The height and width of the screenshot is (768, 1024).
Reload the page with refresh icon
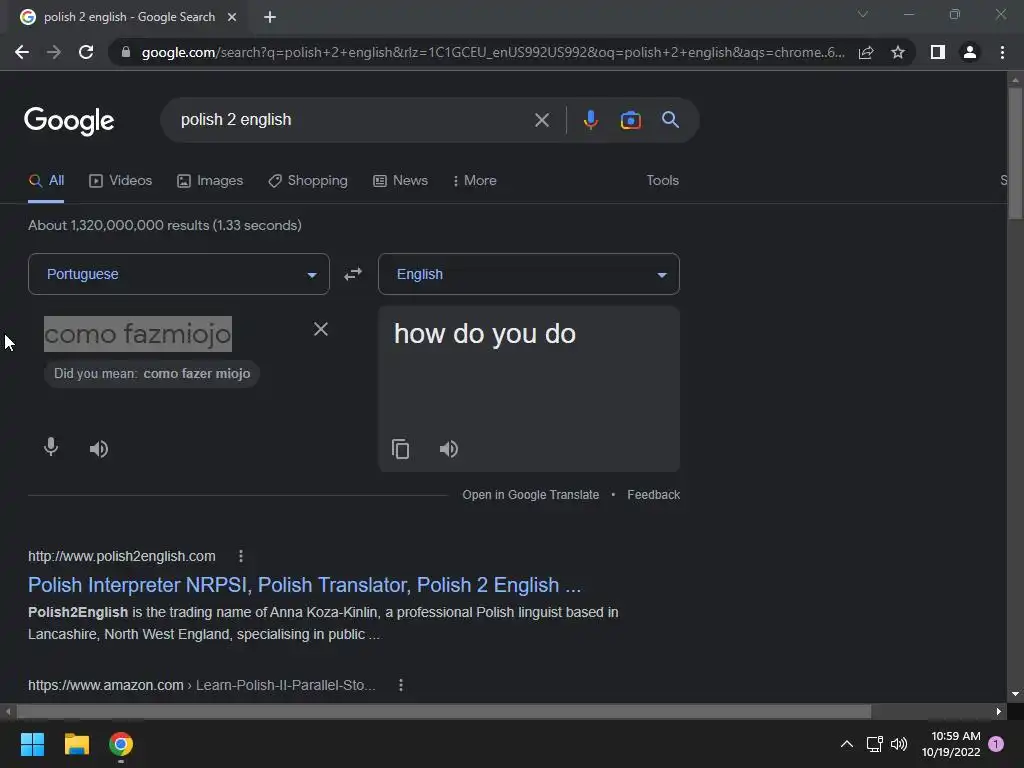86,52
